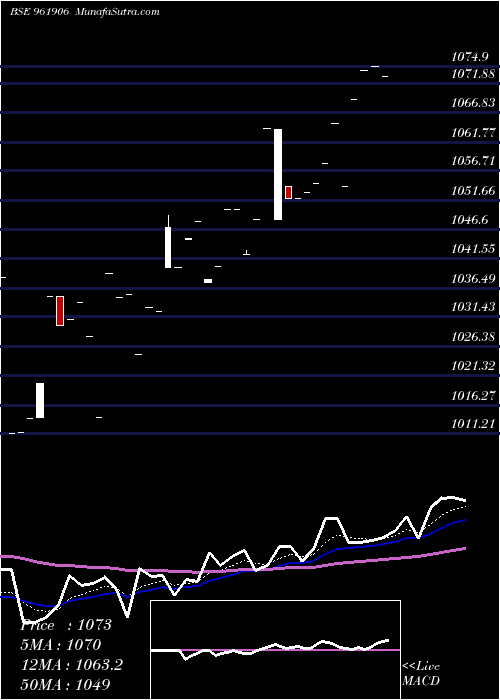
Task: Click the tall white candlestick near 1061.77
Action: coord(278,174)
